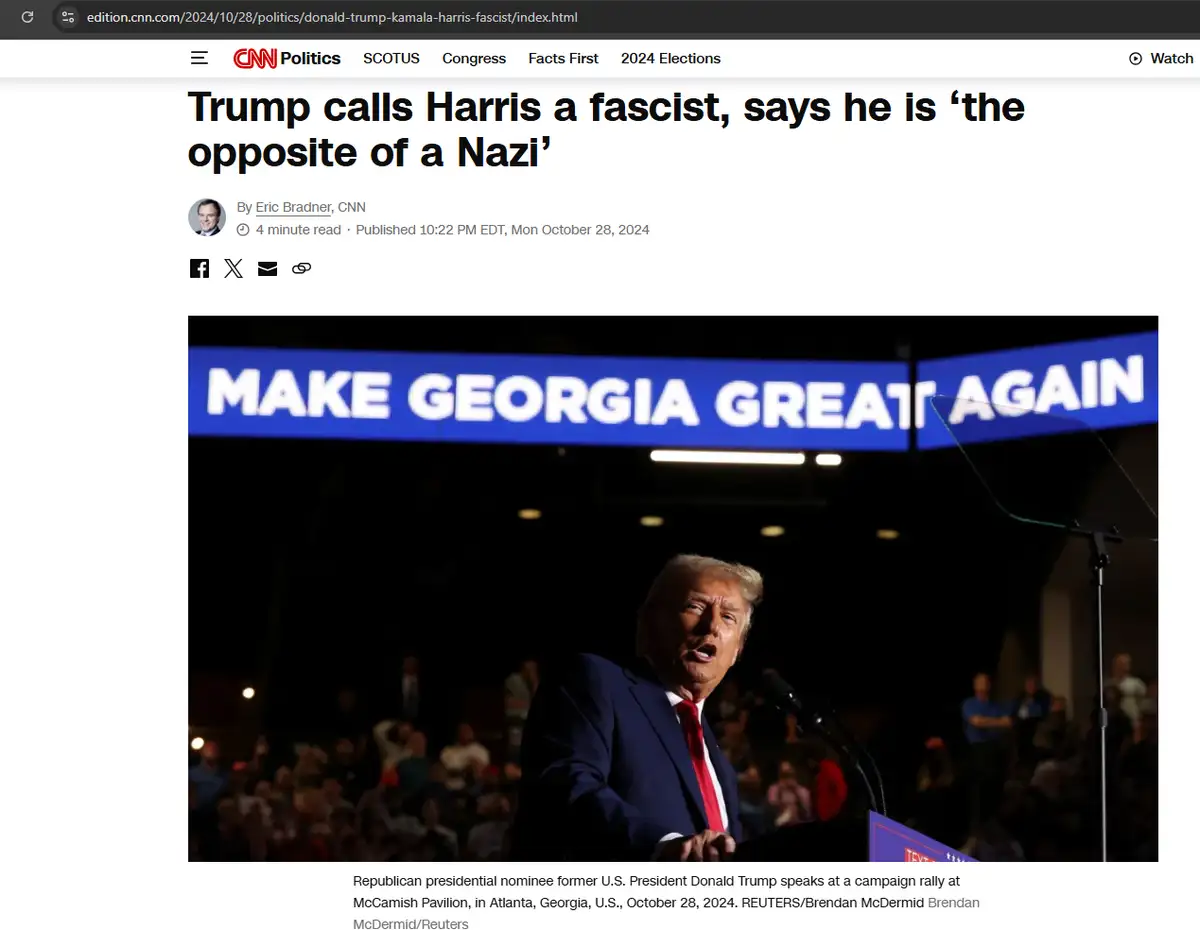This screenshot has height=930, width=1200.
Task: Open 2024 Elections section
Action: click(x=670, y=58)
